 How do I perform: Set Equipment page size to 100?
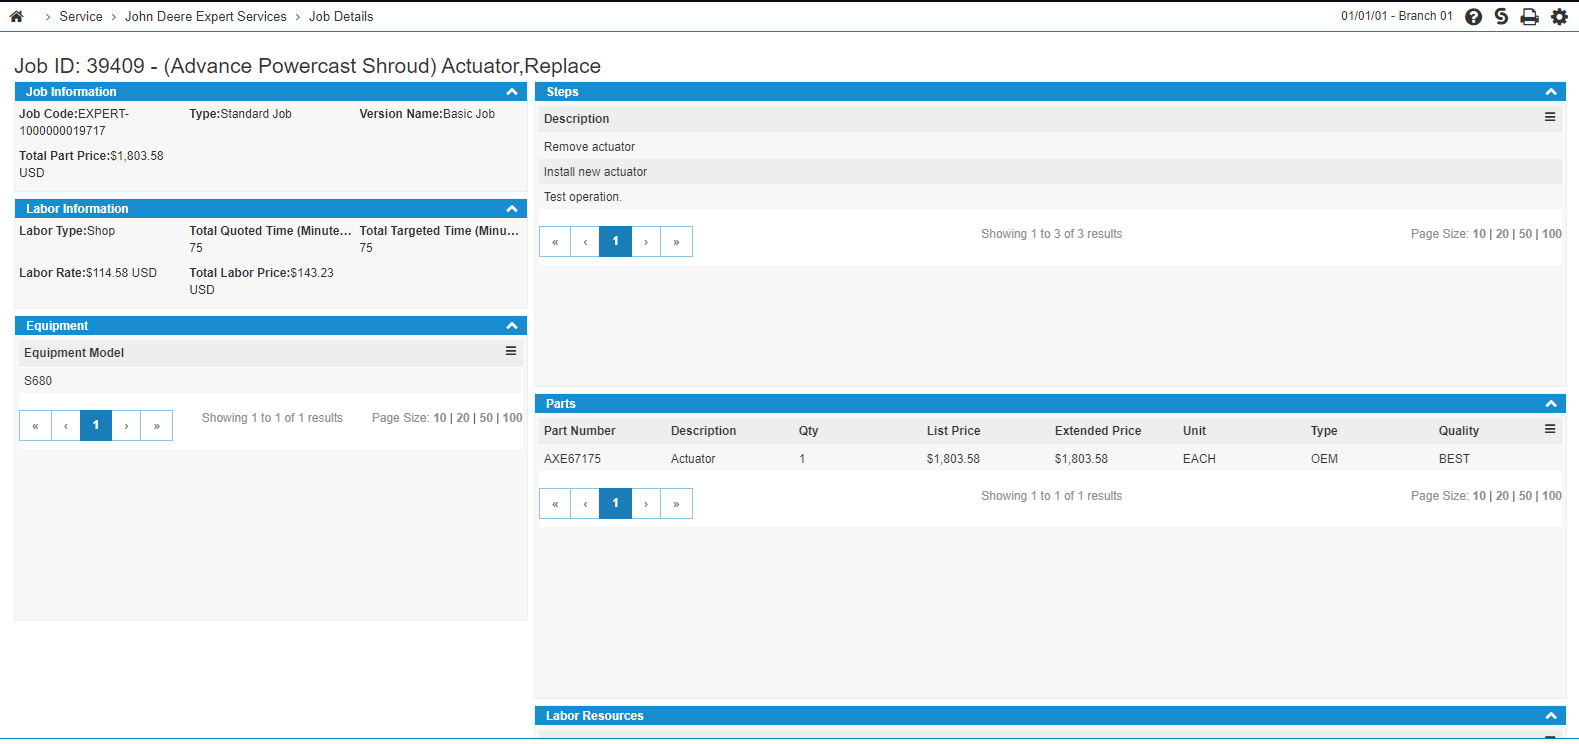pos(513,418)
